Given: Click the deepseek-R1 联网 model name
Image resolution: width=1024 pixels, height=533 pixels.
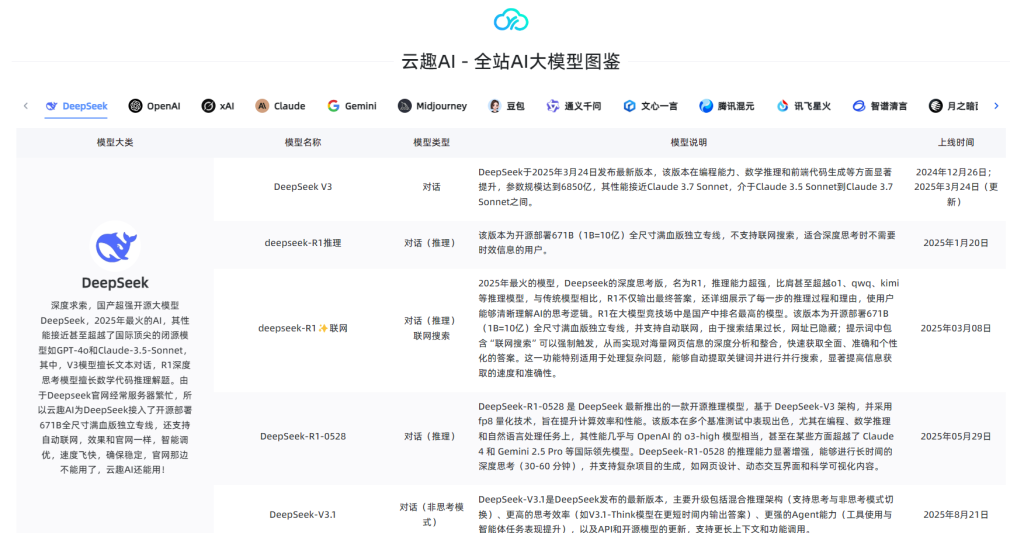Looking at the screenshot, I should click(x=303, y=328).
